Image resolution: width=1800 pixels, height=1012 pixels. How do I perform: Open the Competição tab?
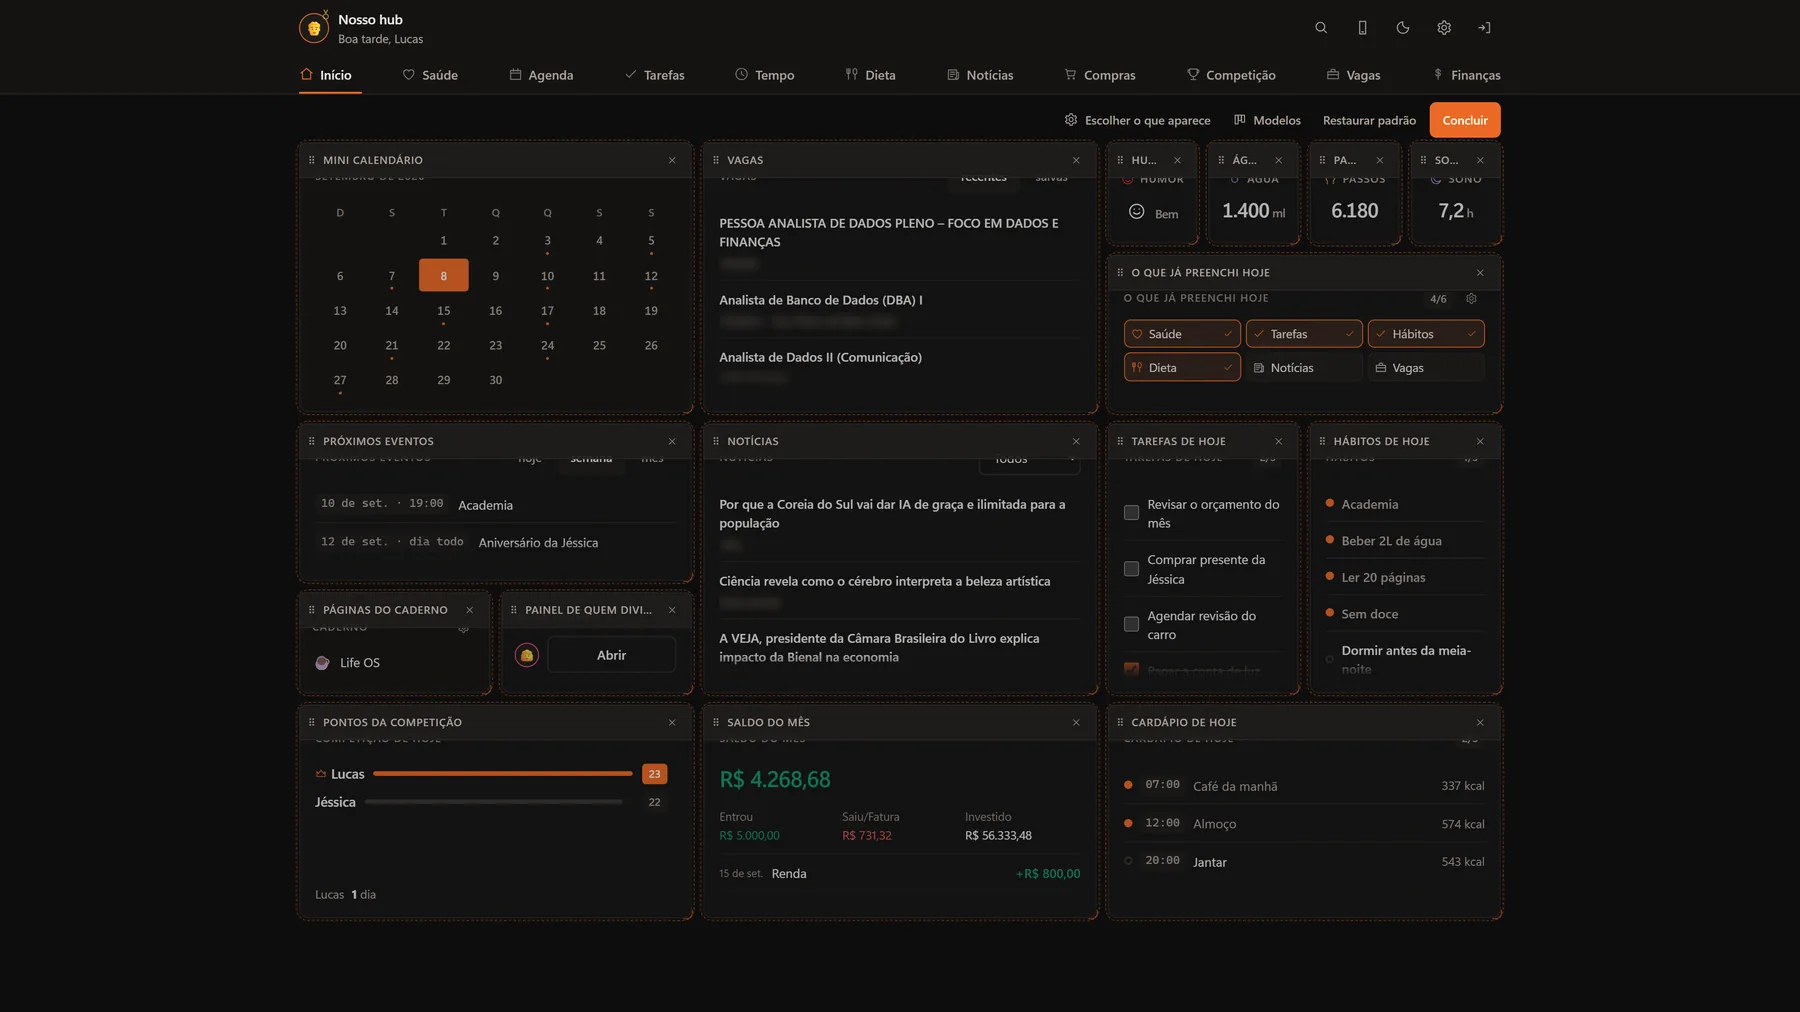coord(1230,75)
